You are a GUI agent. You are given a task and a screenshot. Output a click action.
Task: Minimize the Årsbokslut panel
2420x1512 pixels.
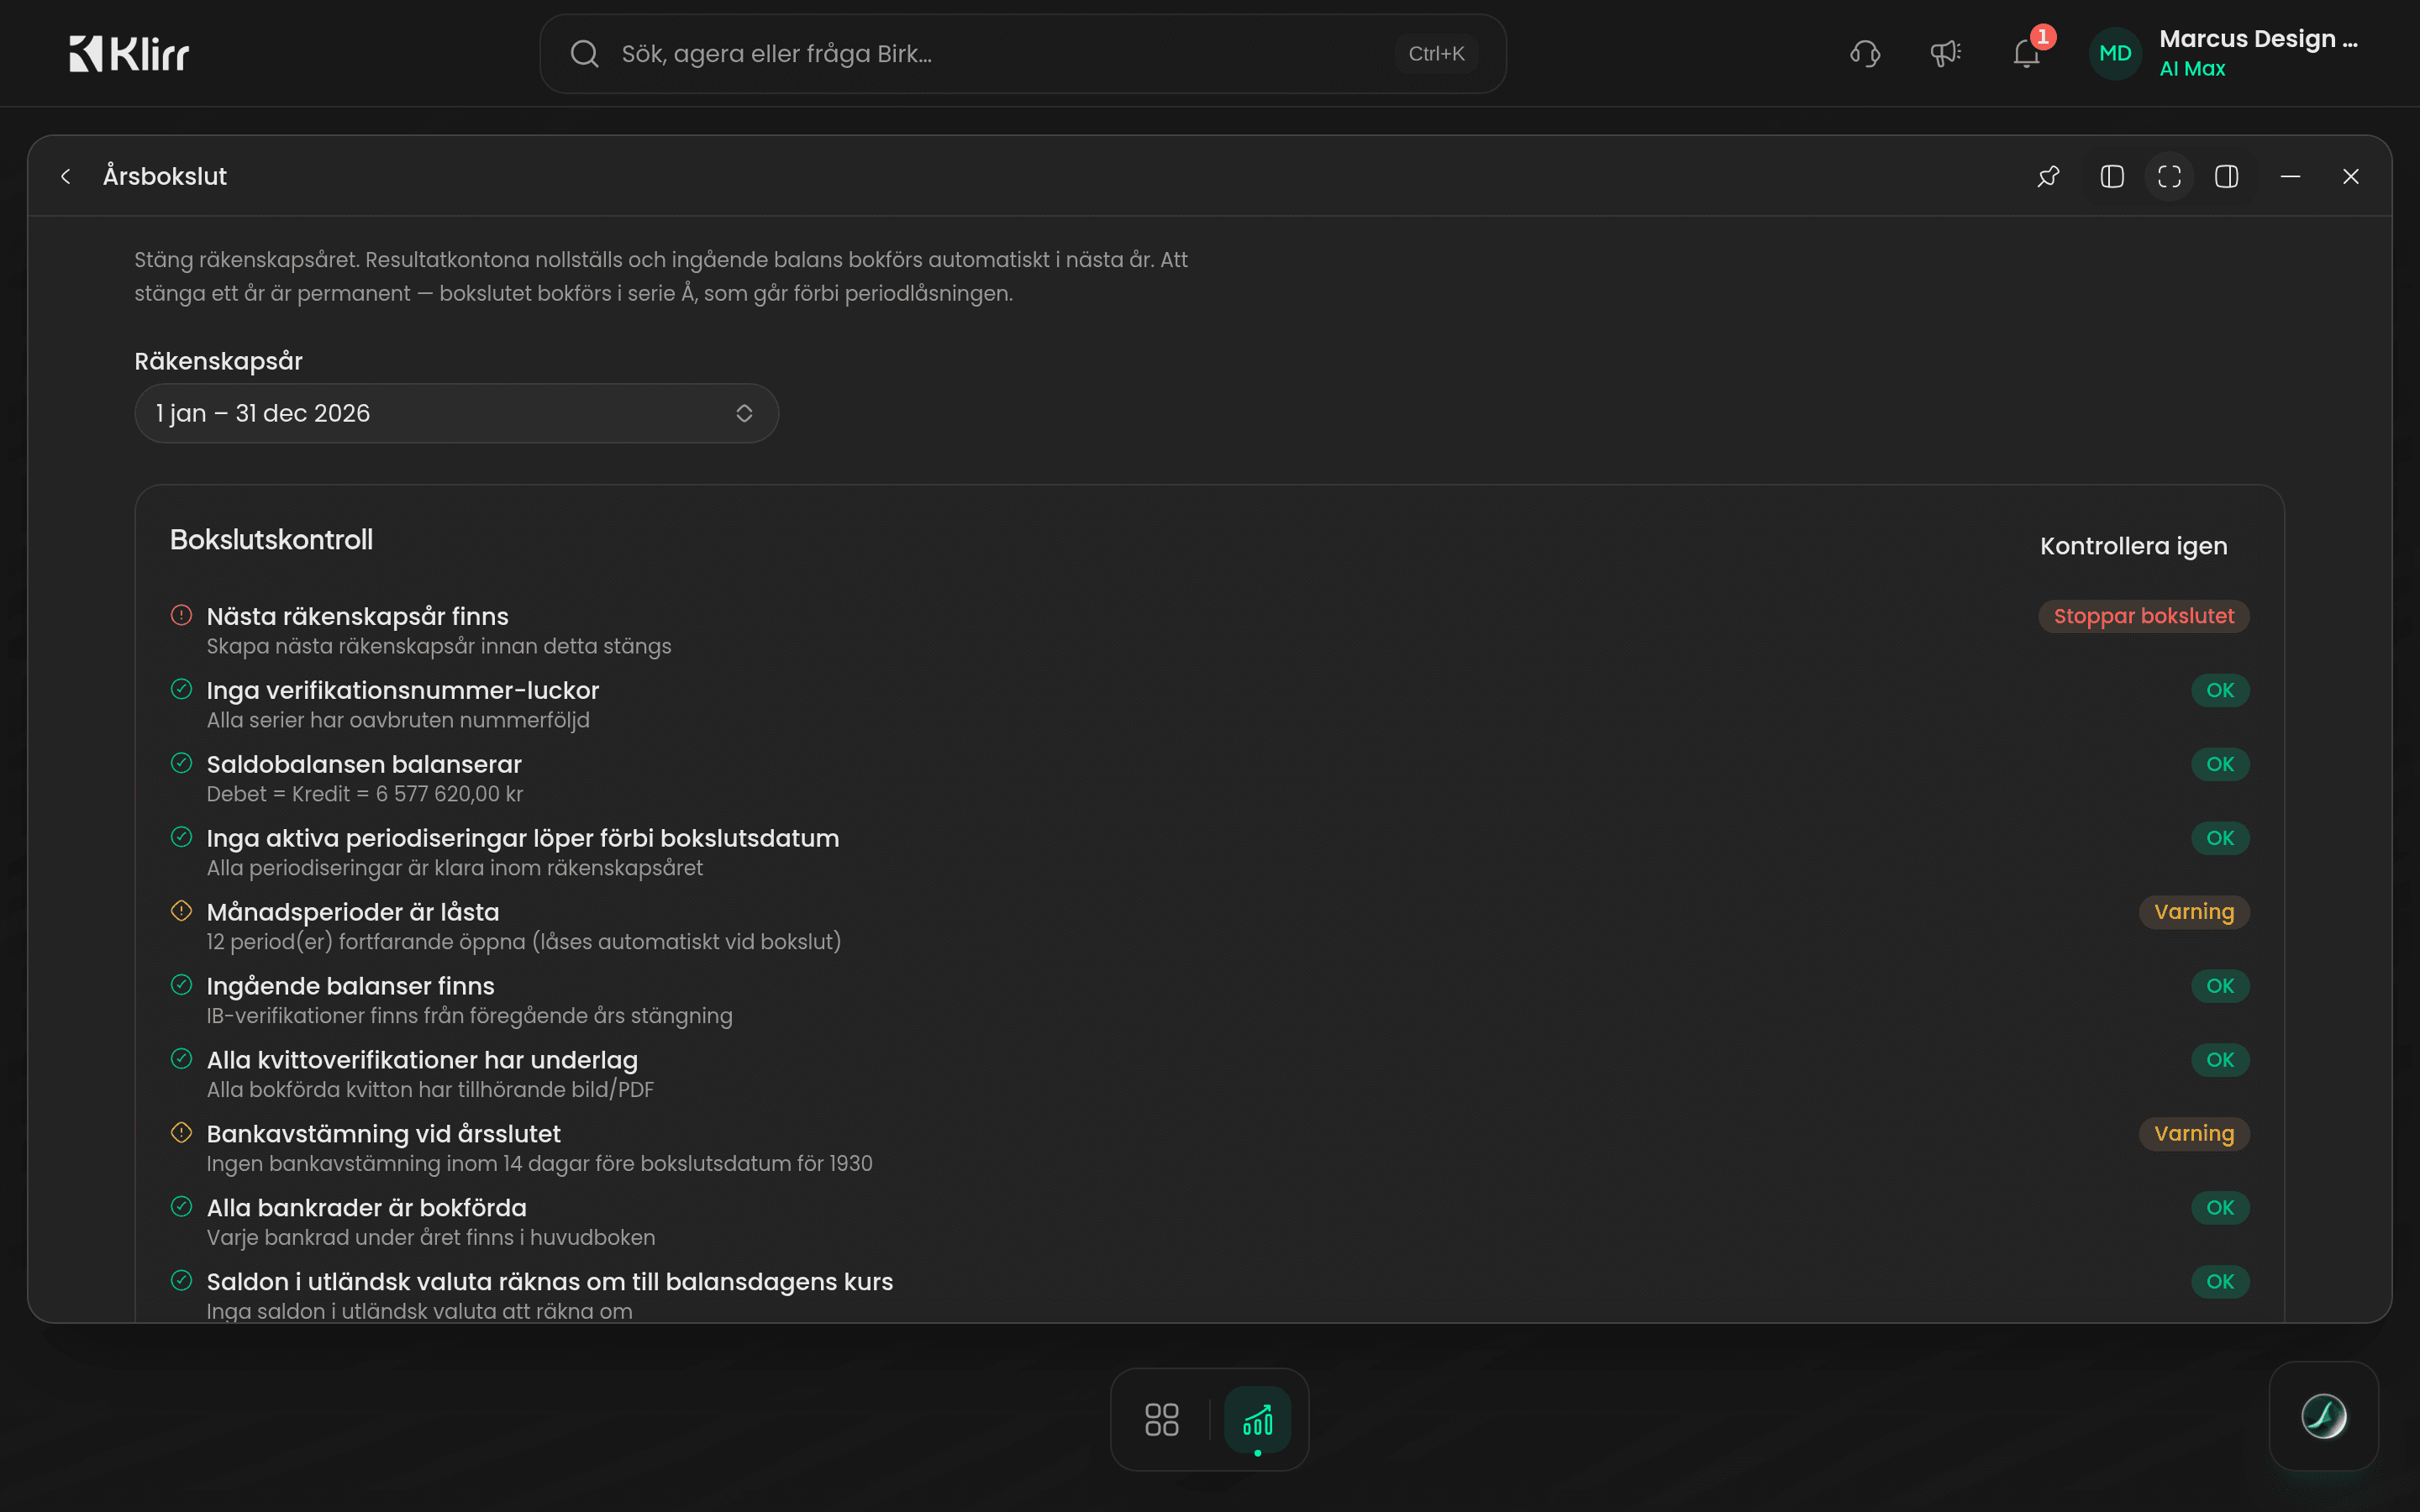point(2290,177)
